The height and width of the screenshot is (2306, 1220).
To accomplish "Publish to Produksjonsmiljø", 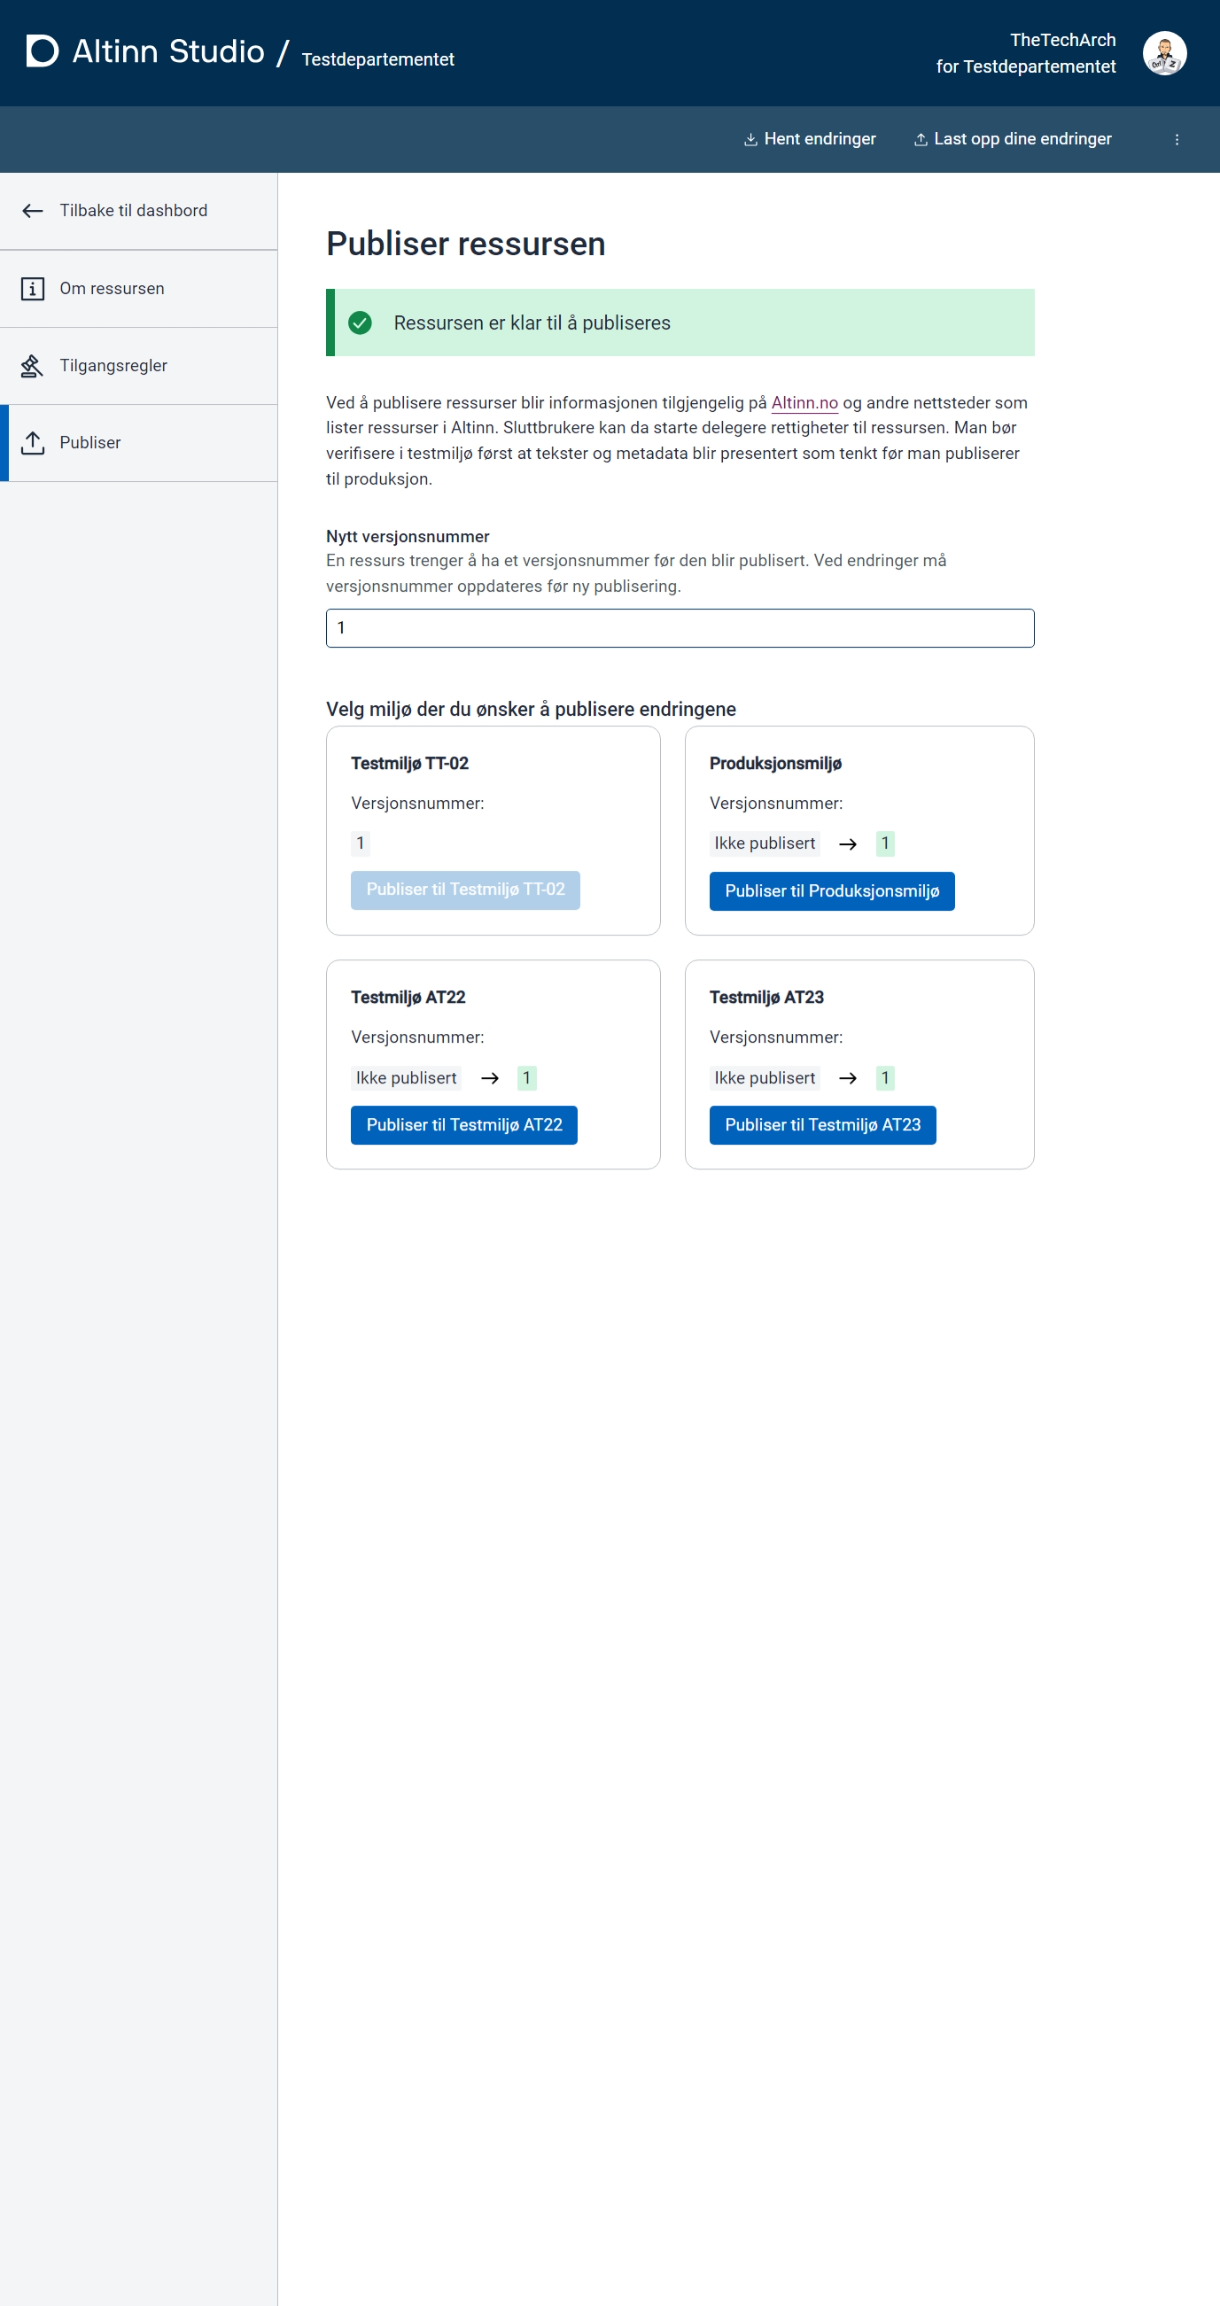I will (831, 891).
